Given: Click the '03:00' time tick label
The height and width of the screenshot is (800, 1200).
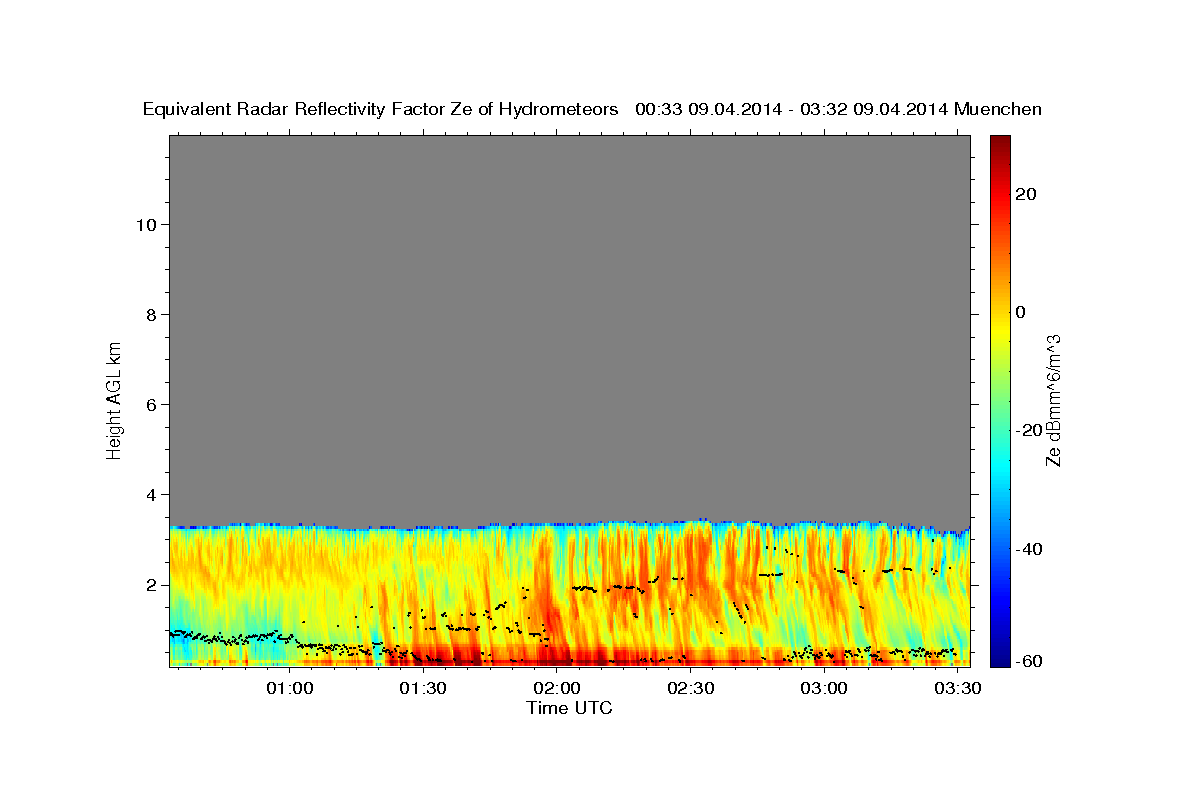Looking at the screenshot, I should [x=825, y=688].
